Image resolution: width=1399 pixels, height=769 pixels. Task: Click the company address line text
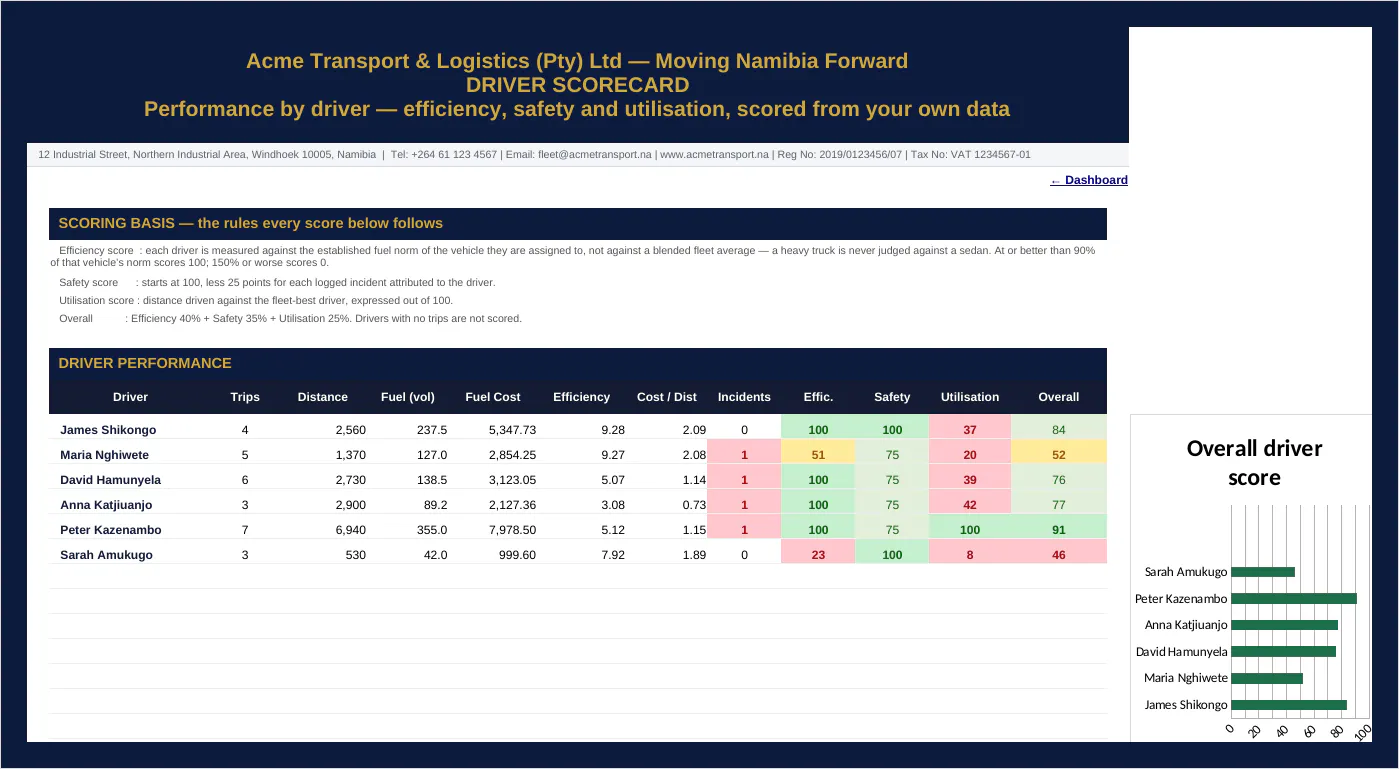534,155
